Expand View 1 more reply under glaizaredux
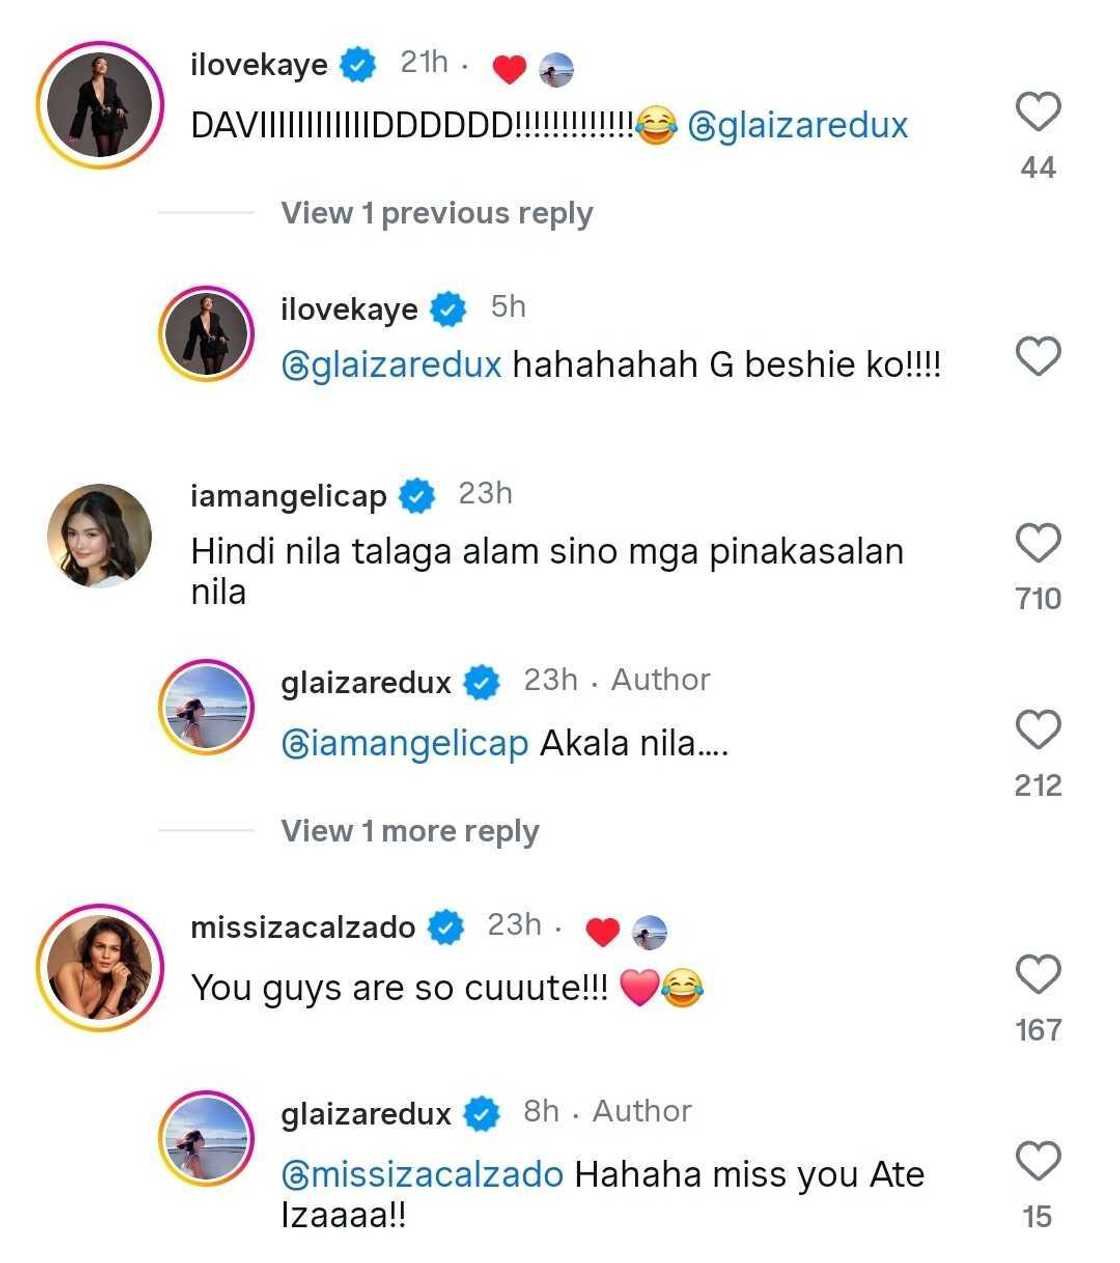Image resolution: width=1120 pixels, height=1263 pixels. (x=411, y=830)
